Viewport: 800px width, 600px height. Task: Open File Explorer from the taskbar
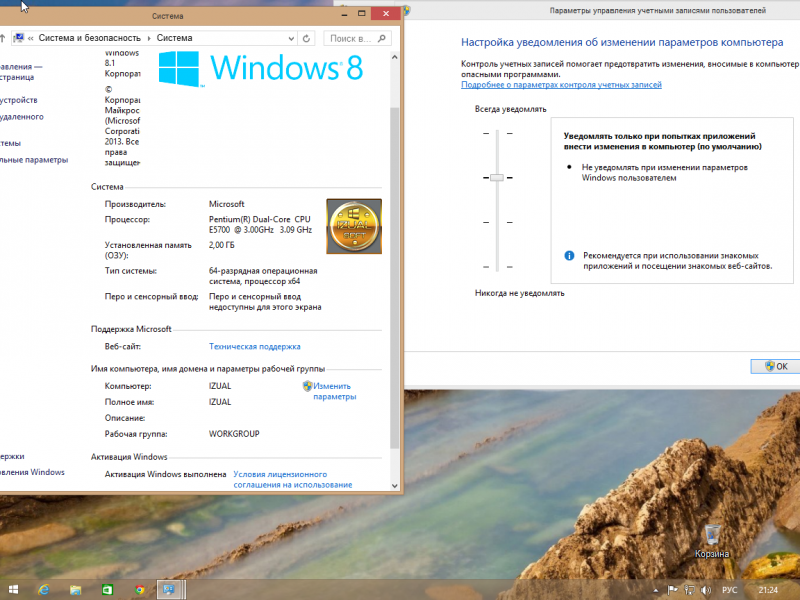click(x=76, y=590)
